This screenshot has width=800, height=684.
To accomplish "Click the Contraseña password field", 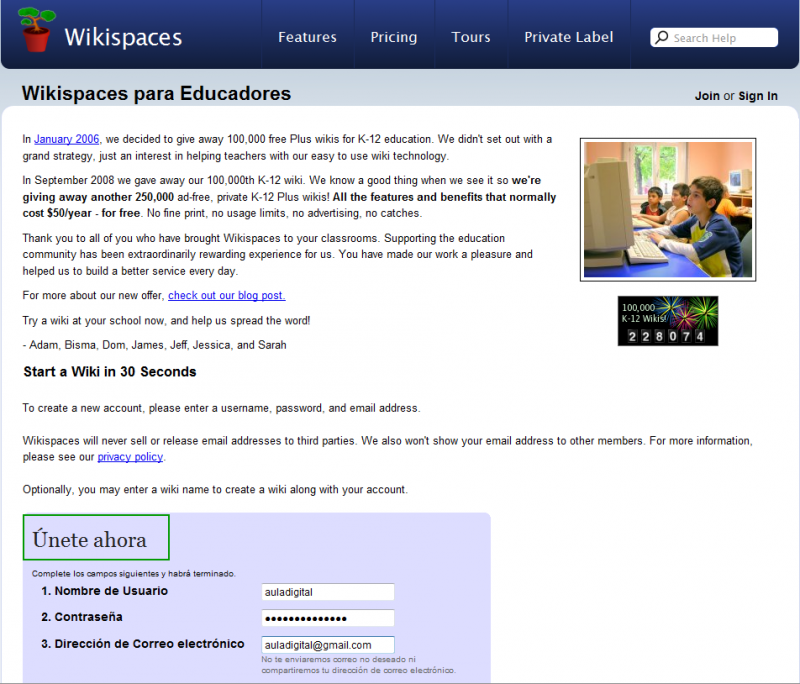I will click(x=328, y=618).
